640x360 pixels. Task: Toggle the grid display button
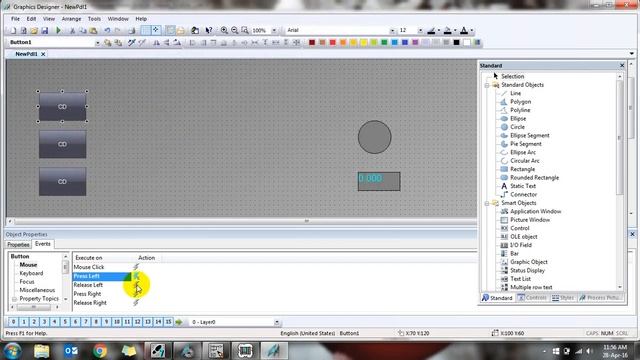pos(145,30)
